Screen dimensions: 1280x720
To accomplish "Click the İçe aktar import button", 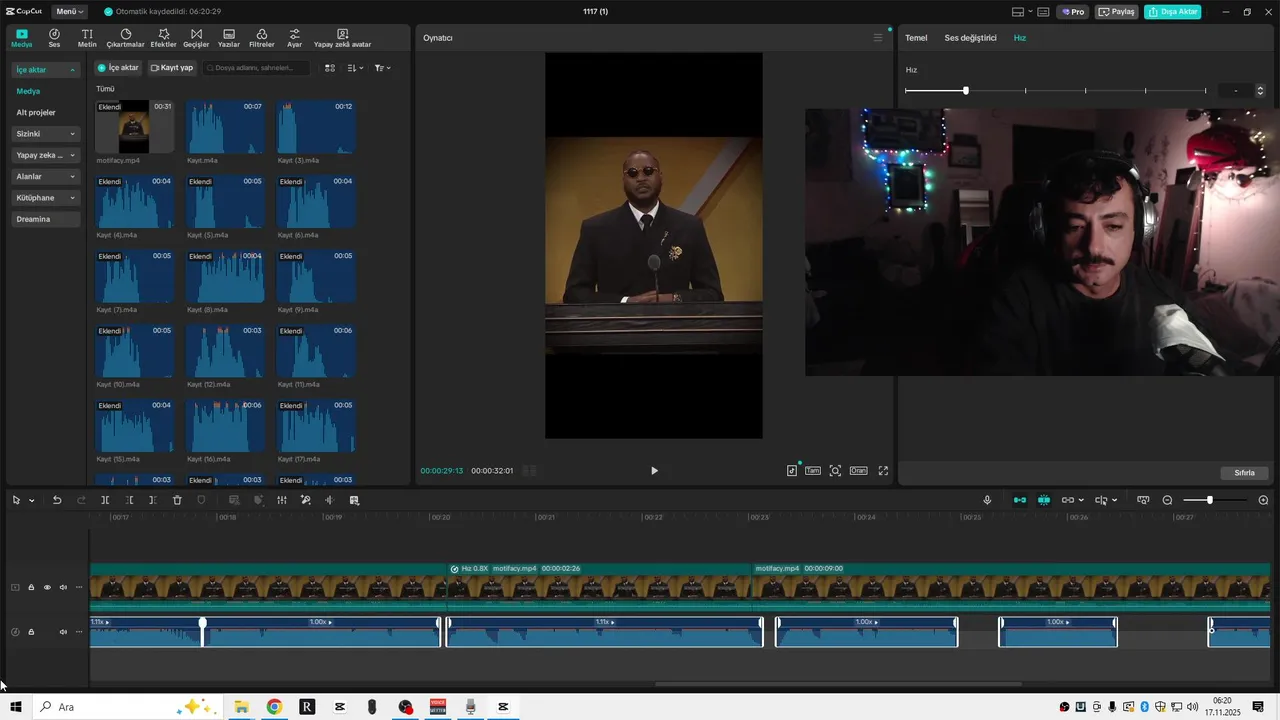I will point(118,68).
